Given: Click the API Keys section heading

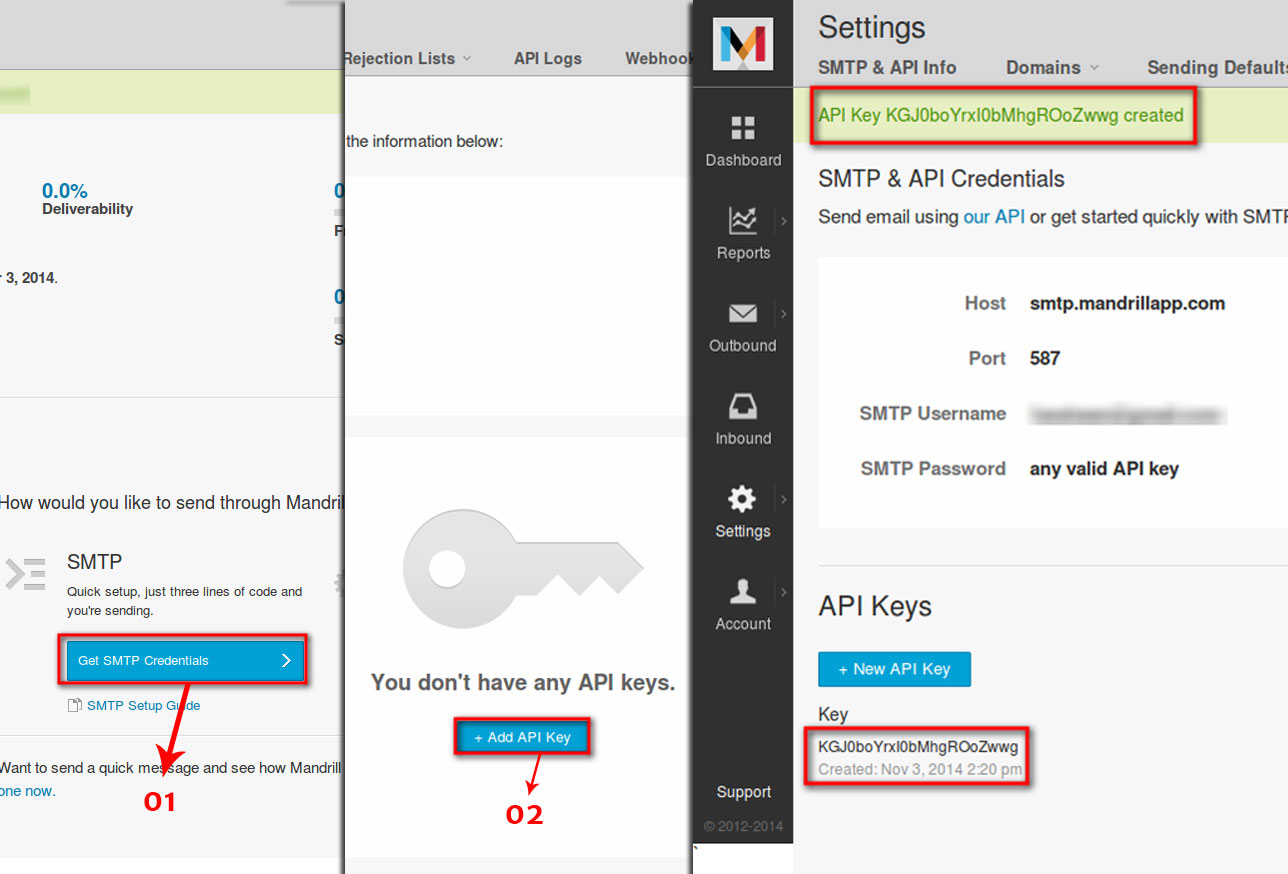Looking at the screenshot, I should coord(875,606).
